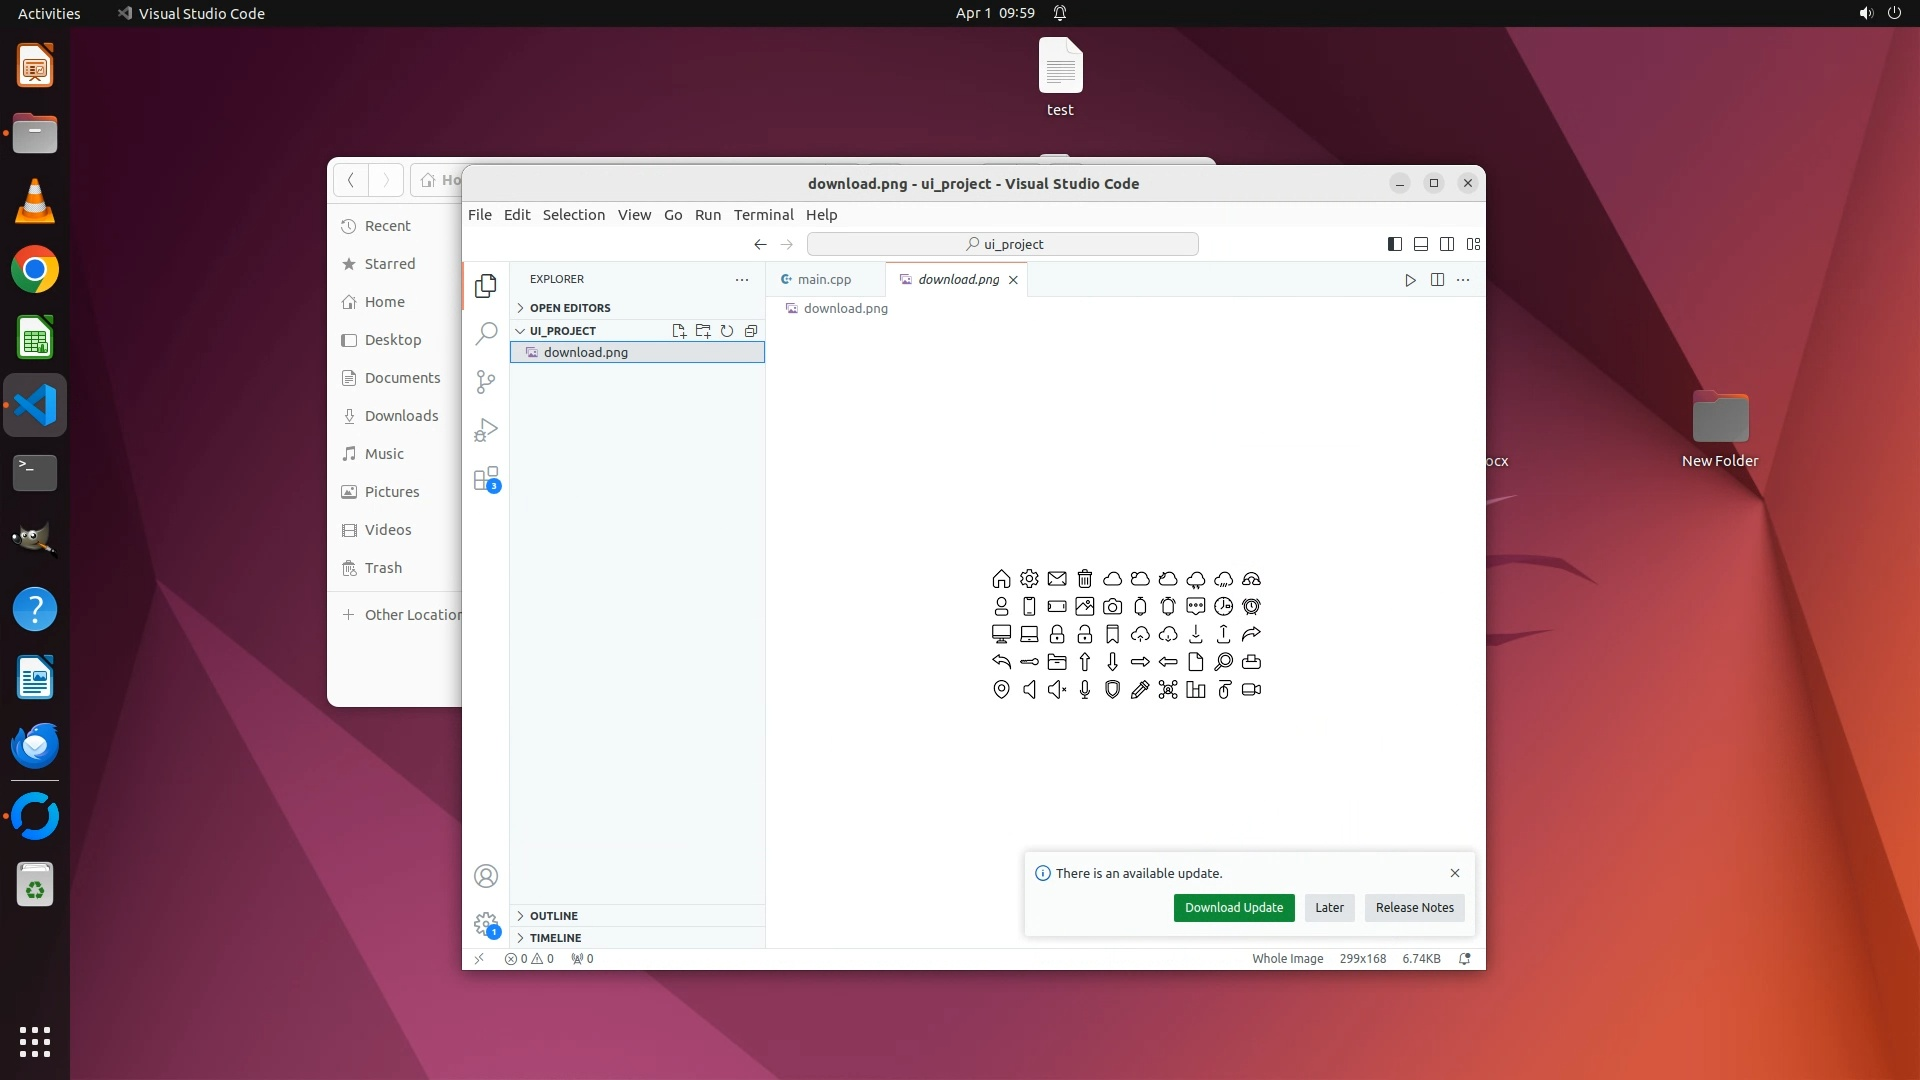Viewport: 1920px width, 1080px height.
Task: Split the editor to the right
Action: (1437, 280)
